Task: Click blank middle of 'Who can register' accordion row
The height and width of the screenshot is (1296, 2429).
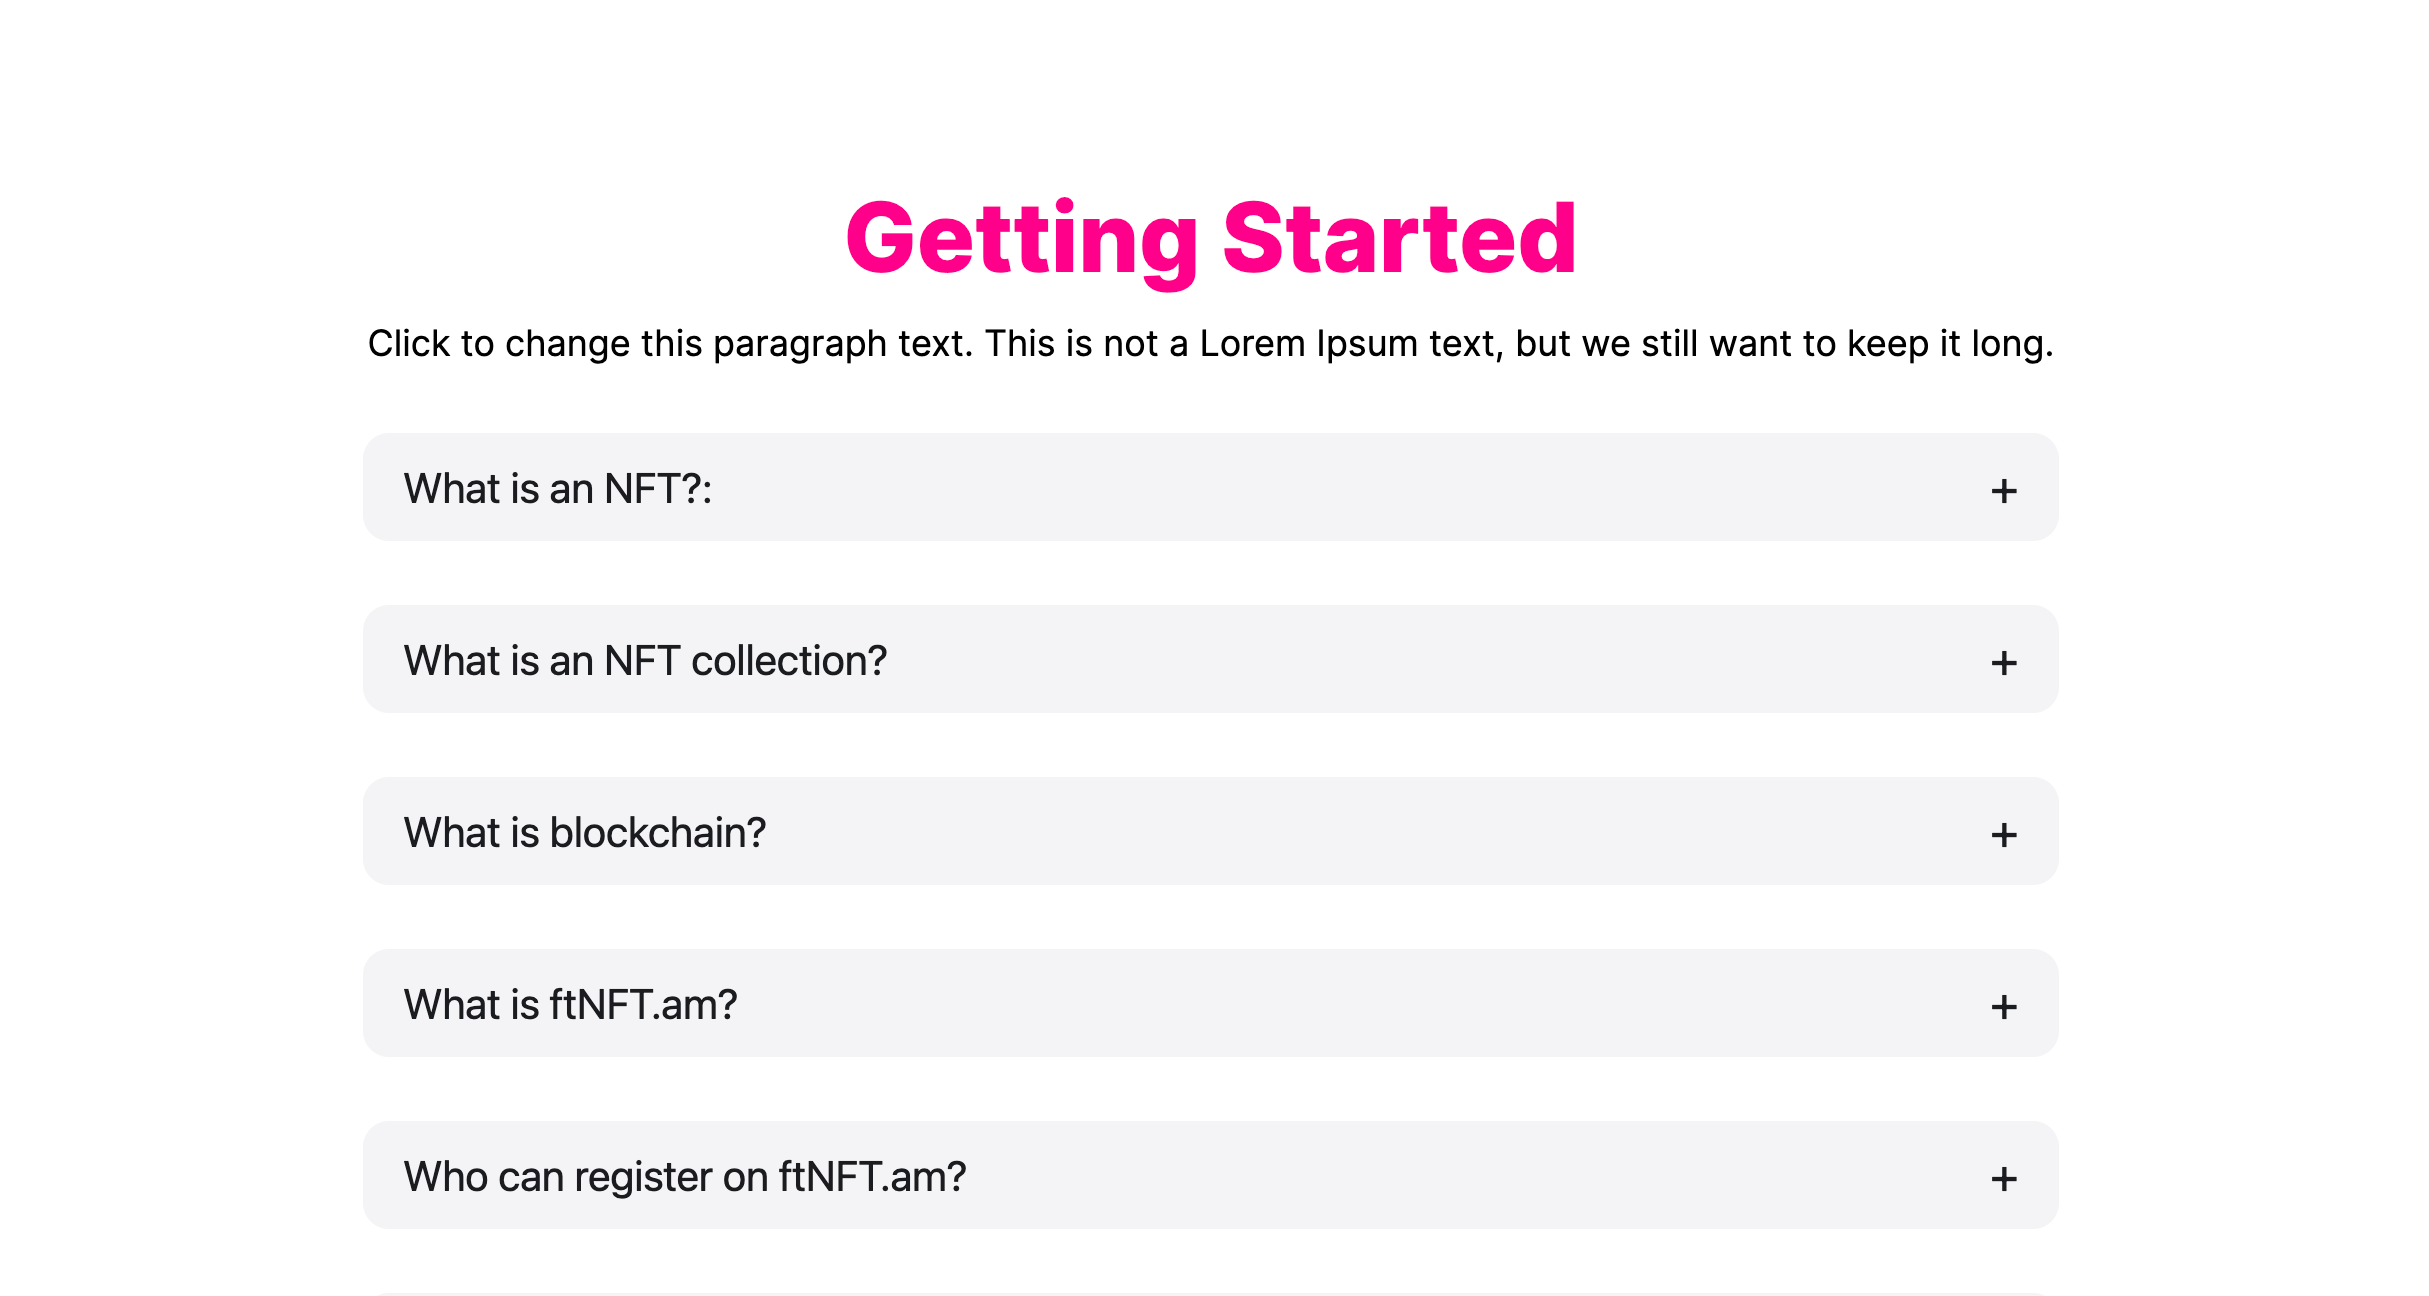Action: 1210,1175
